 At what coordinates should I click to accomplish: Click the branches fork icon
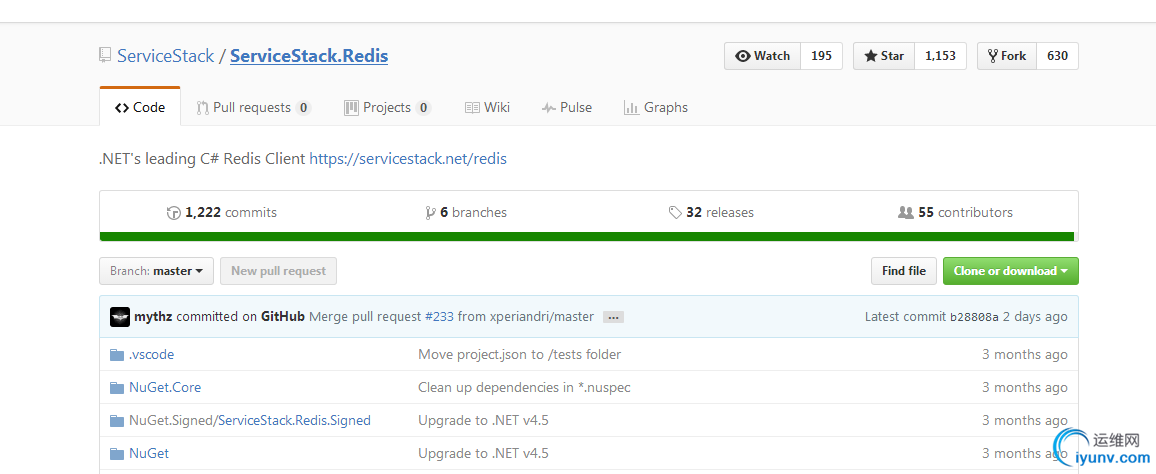pyautogui.click(x=430, y=213)
